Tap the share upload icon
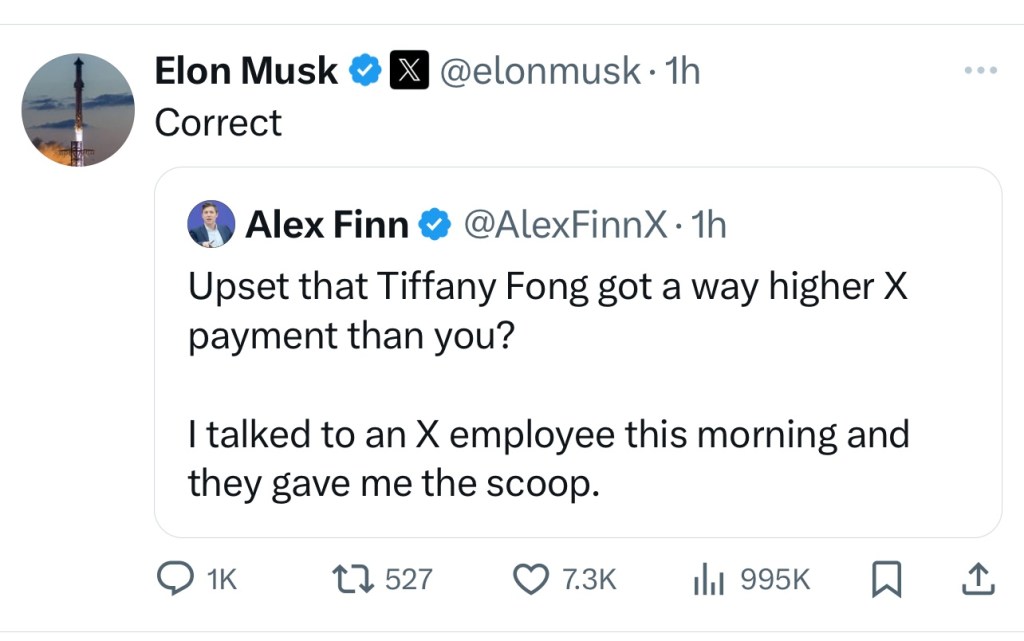 pos(979,578)
